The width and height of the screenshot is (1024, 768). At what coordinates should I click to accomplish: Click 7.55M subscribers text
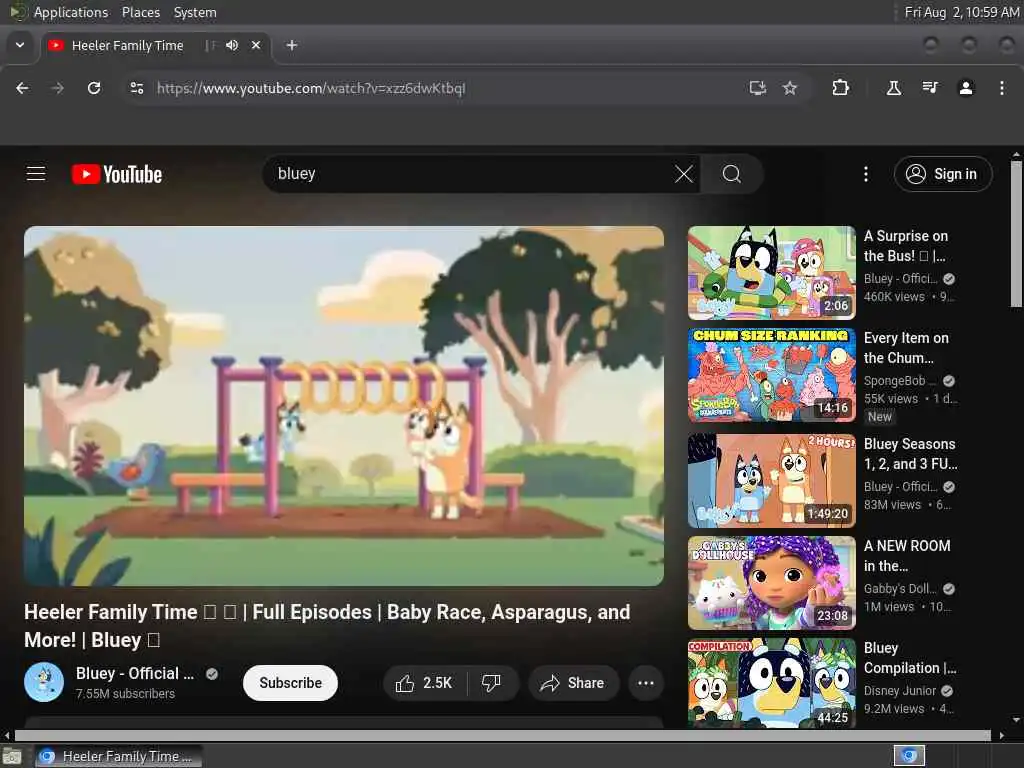click(x=125, y=694)
